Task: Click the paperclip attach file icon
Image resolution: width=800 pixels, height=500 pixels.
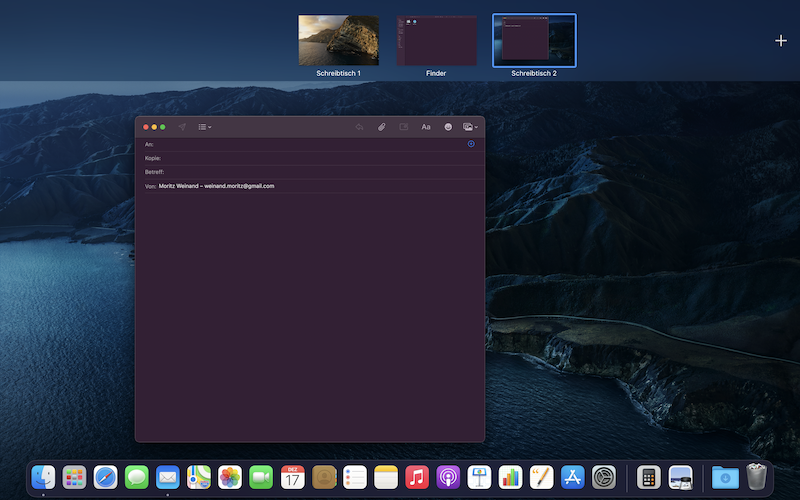Action: click(x=381, y=127)
